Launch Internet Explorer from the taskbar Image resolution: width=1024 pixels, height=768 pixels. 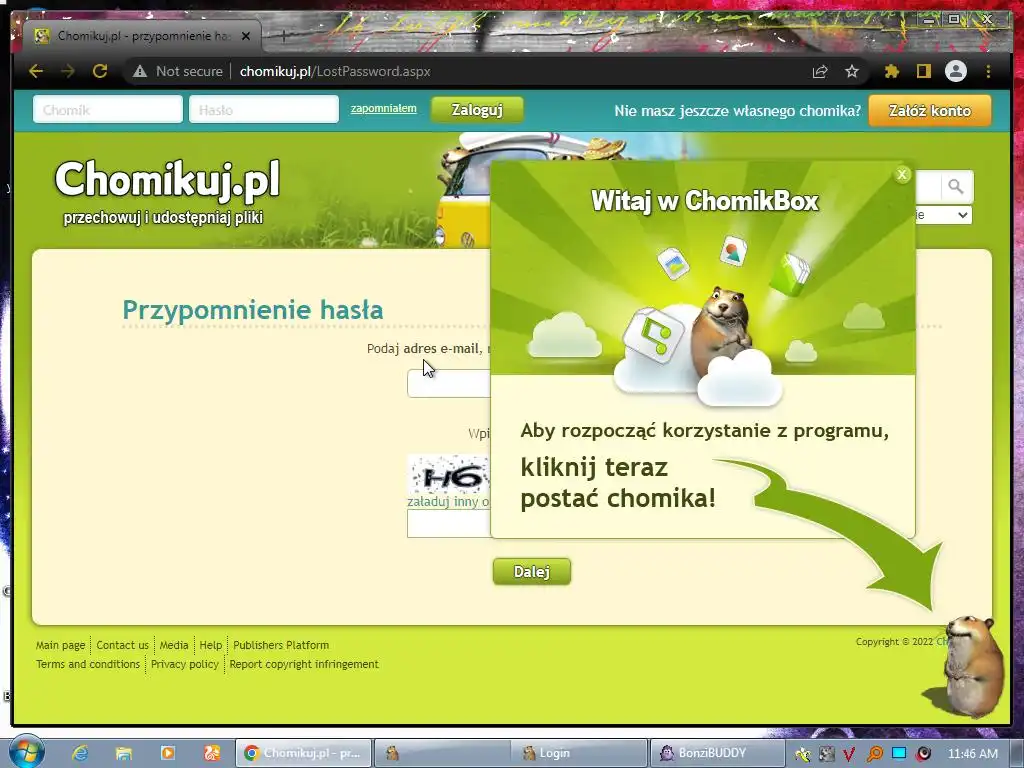80,753
